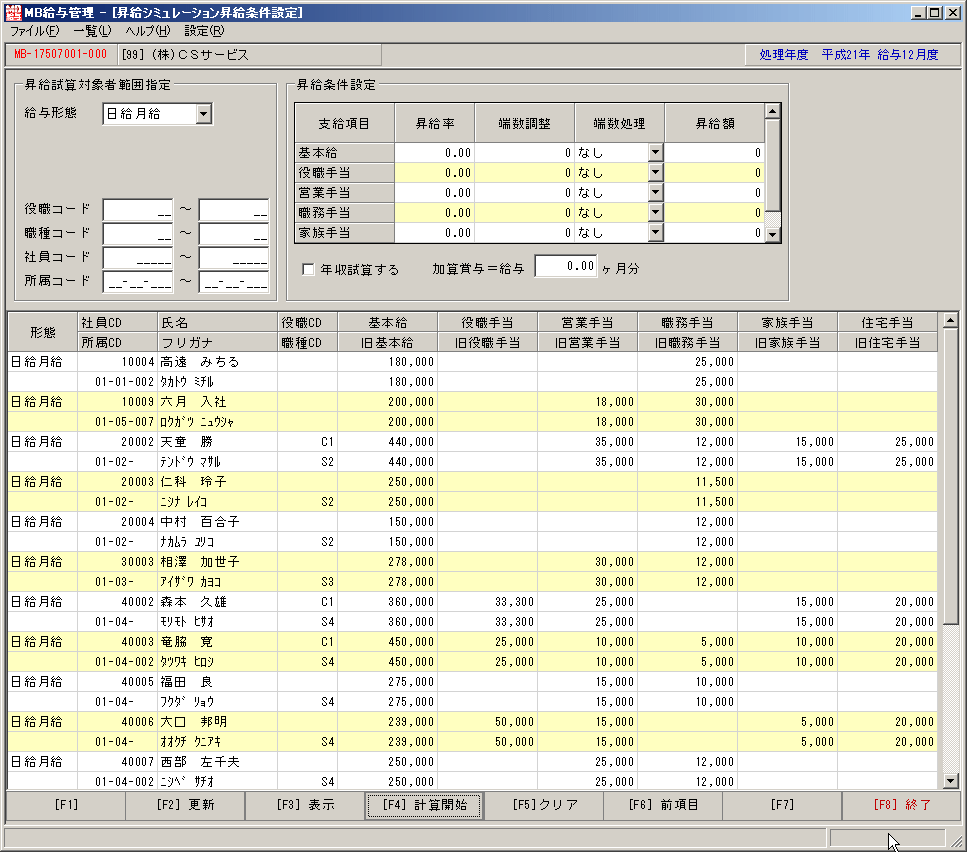Screen dimensions: 967x852
Task: Open the 一覧(L) menu
Action: (92, 31)
